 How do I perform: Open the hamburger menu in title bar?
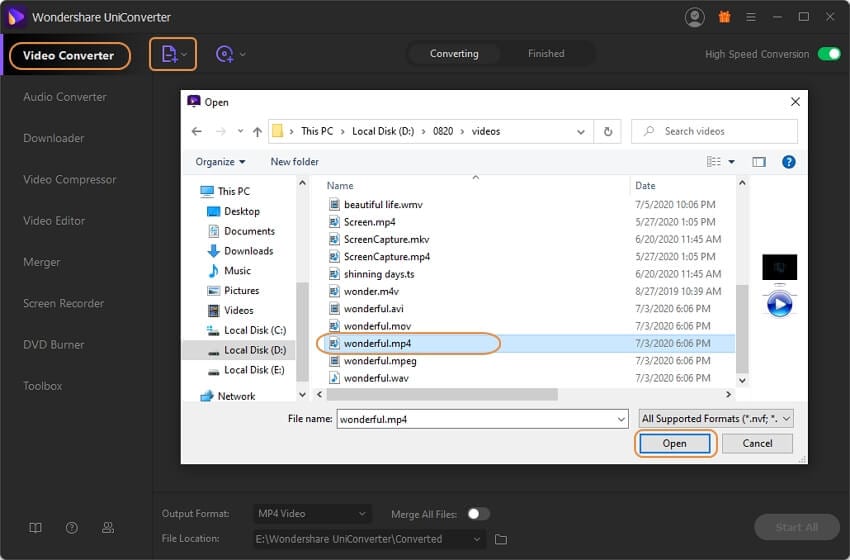751,17
